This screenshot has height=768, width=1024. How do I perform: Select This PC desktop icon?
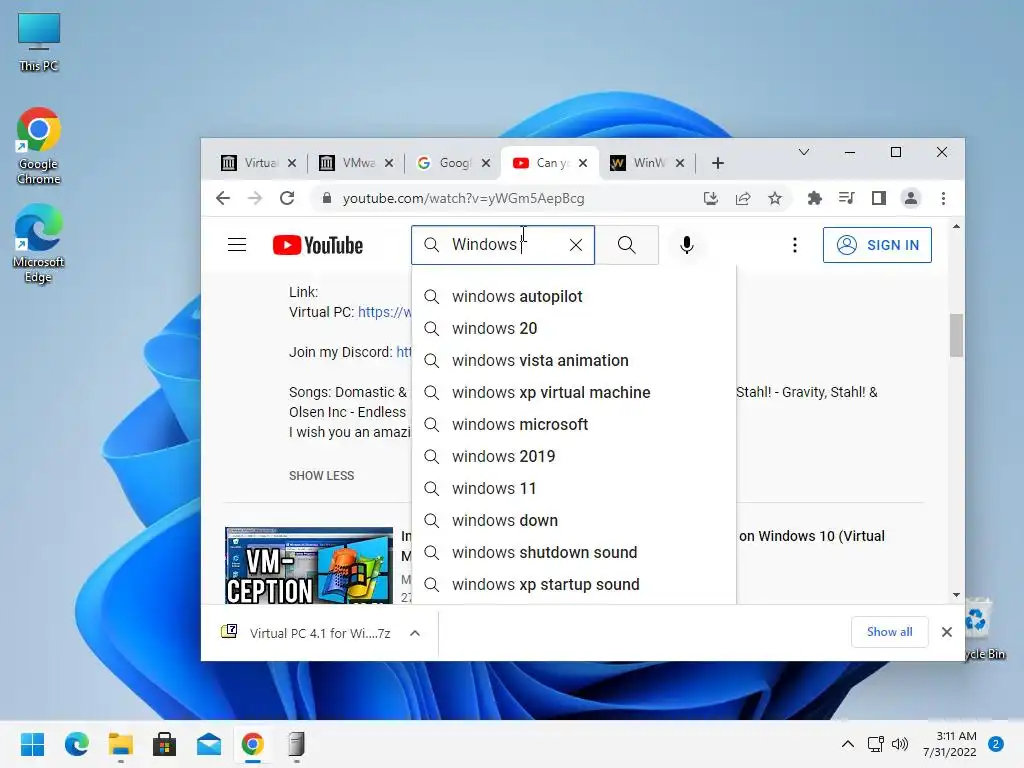(39, 42)
